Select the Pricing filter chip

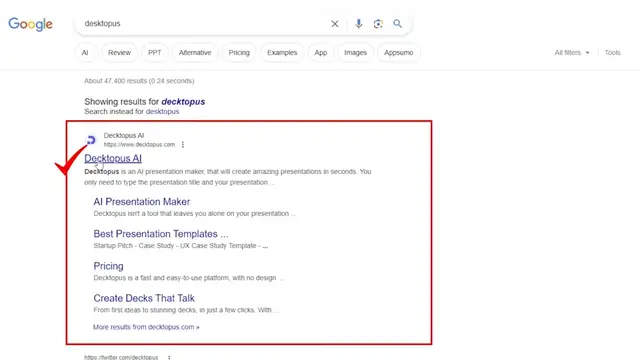pyautogui.click(x=239, y=53)
